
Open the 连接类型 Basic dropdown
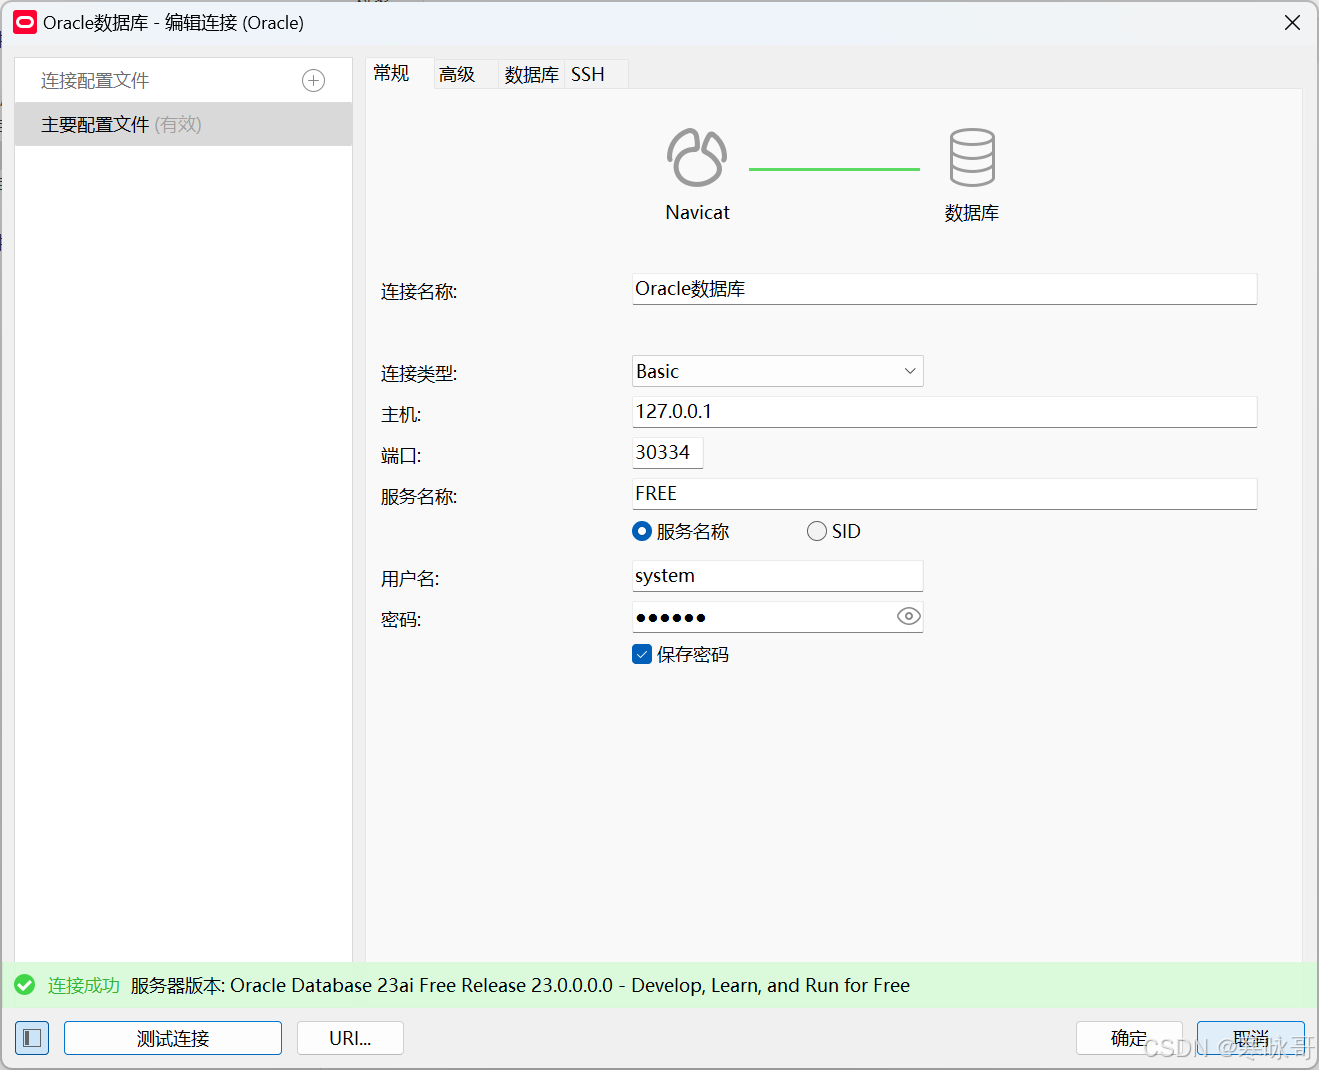[x=778, y=371]
